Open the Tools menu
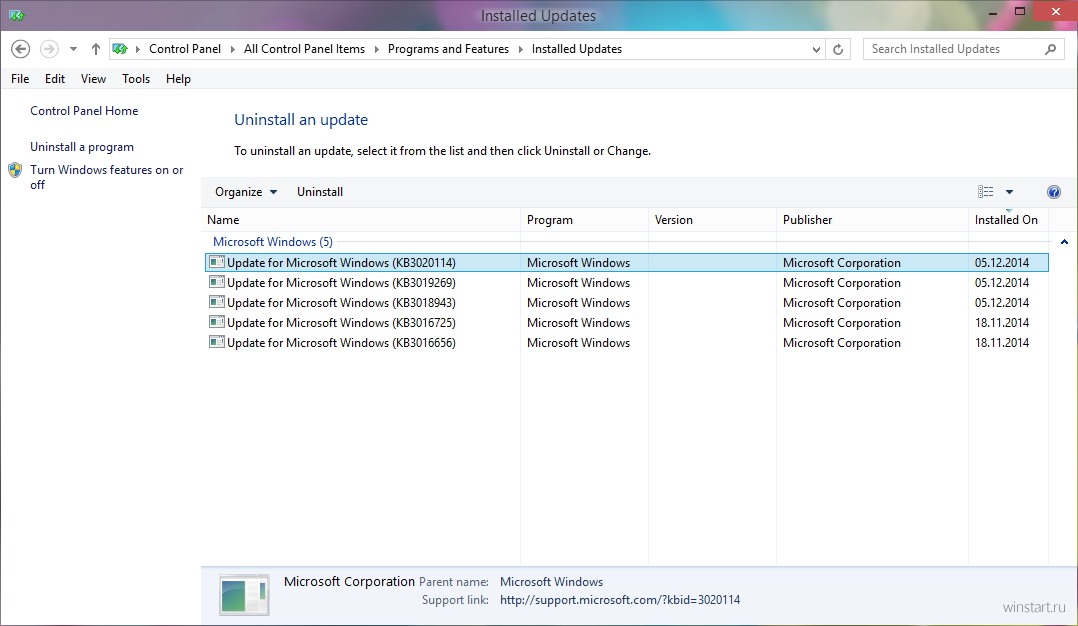The image size is (1078, 626). (x=136, y=79)
